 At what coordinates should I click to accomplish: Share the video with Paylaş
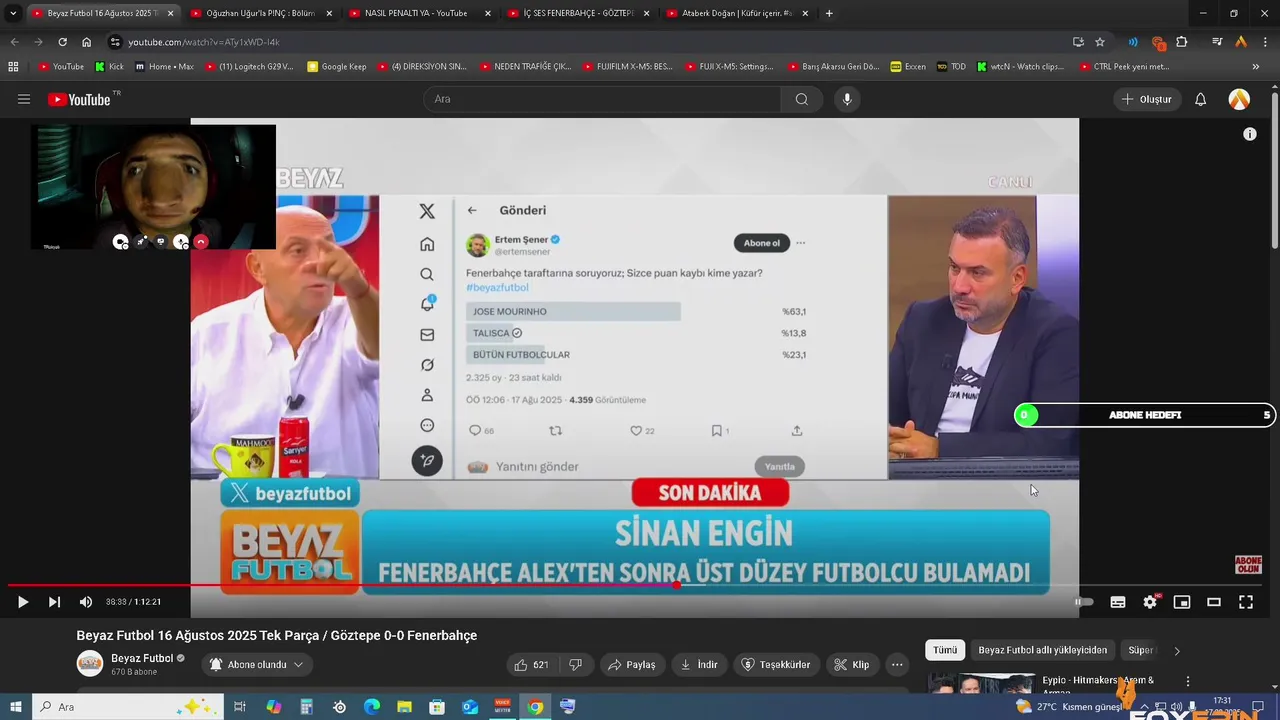click(631, 665)
